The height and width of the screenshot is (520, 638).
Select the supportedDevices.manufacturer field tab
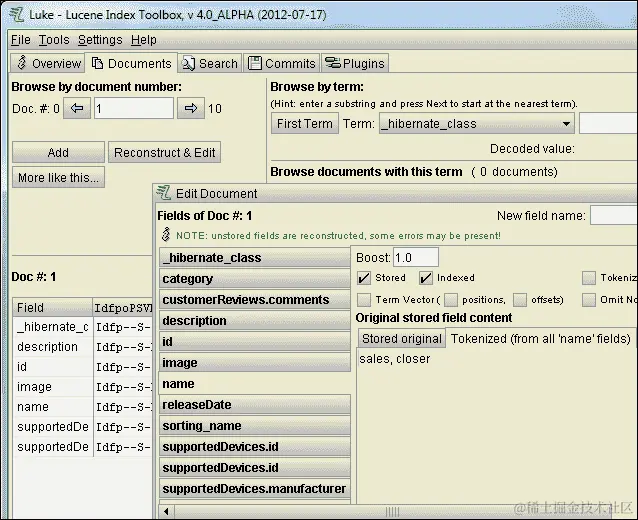(255, 489)
